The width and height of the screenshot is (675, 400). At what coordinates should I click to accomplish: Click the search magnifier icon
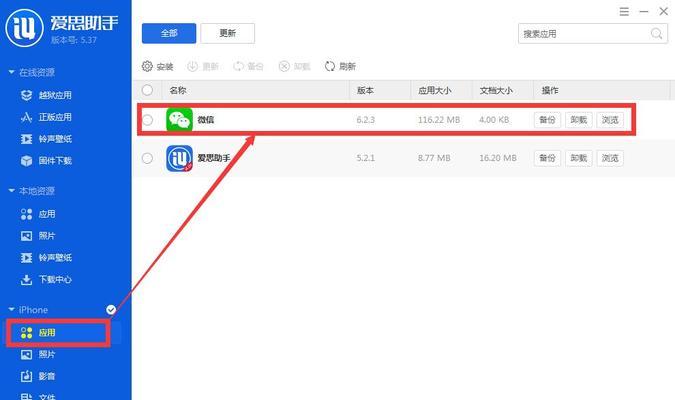point(656,34)
